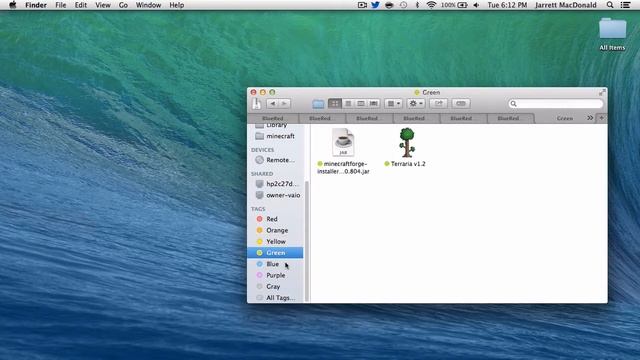Open the Jarrett MacDonald user menu
Viewport: 640px width, 360px height.
click(566, 5)
